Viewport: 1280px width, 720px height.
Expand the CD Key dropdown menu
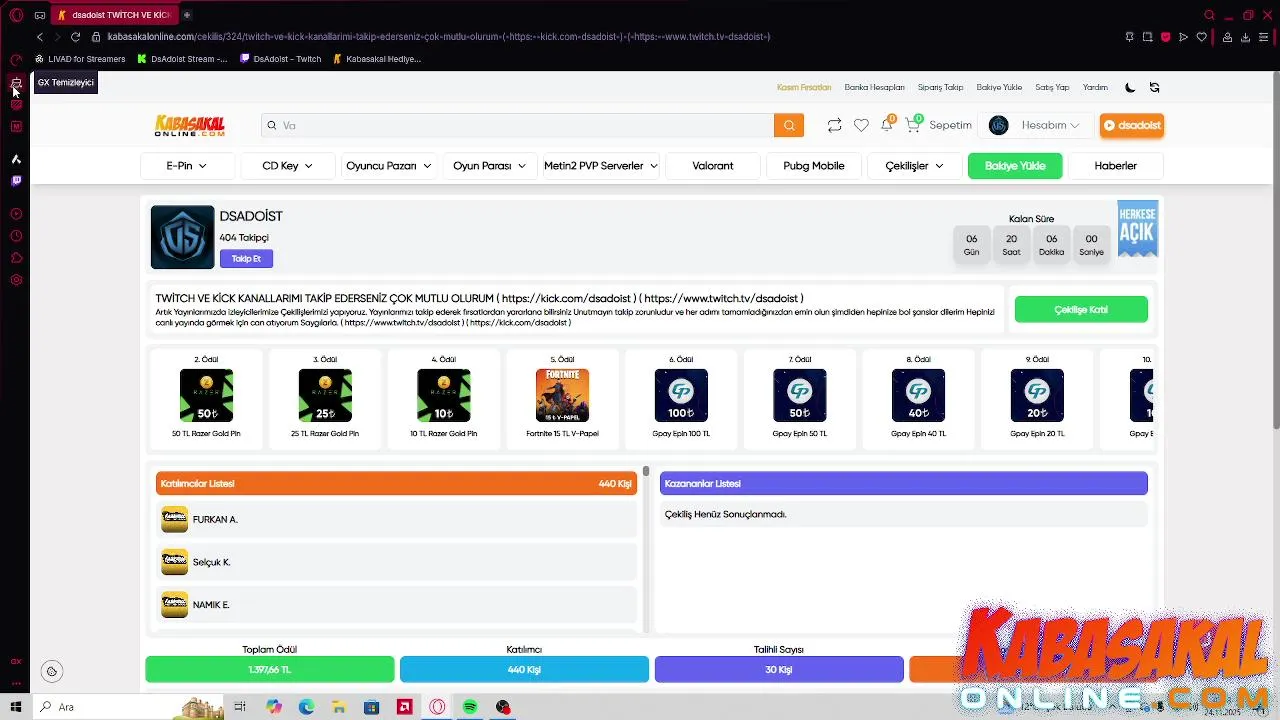pyautogui.click(x=287, y=166)
